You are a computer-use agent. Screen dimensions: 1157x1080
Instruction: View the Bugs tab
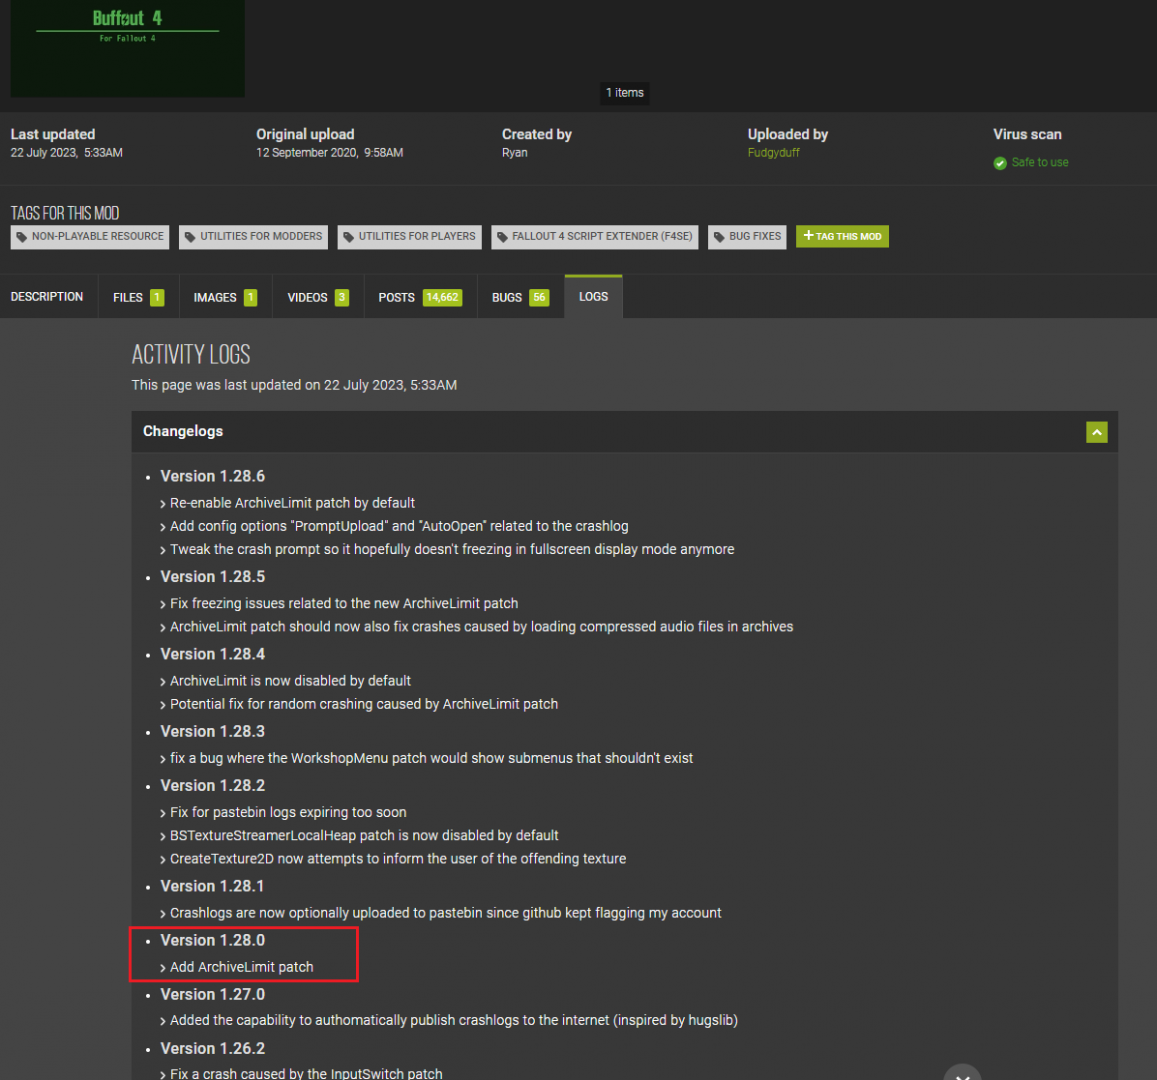click(x=519, y=298)
